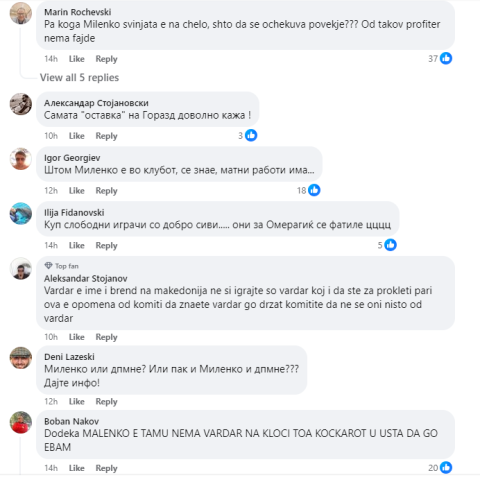Click the 14h timestamp on Ilija Fidanovski's comment

pyautogui.click(x=51, y=245)
